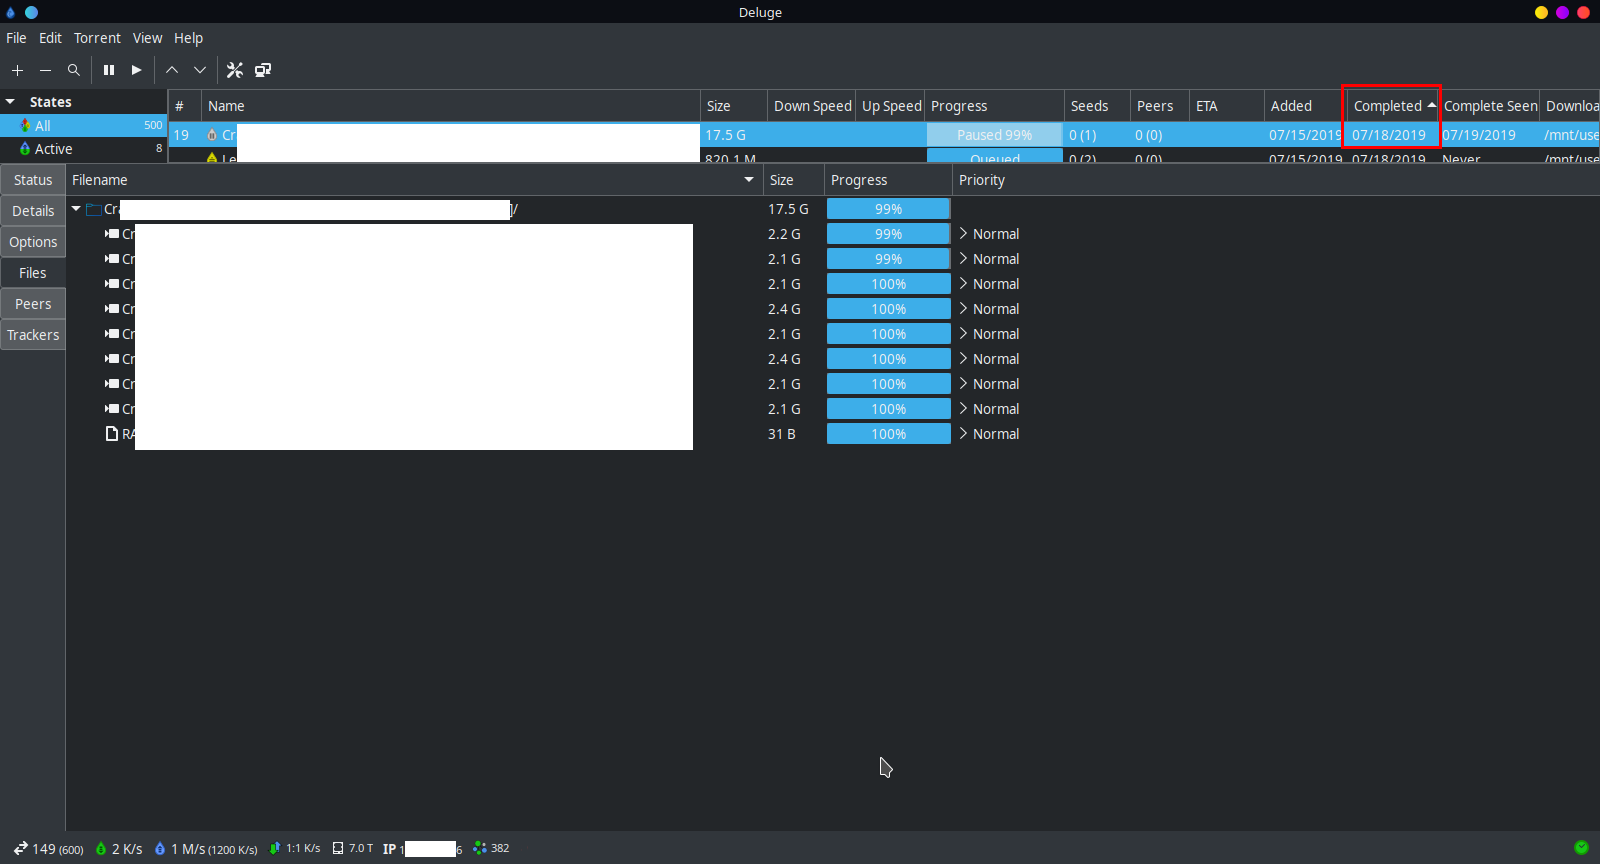Click the 17.5 G size cell in torrent row
This screenshot has width=1600, height=864.
coord(726,135)
